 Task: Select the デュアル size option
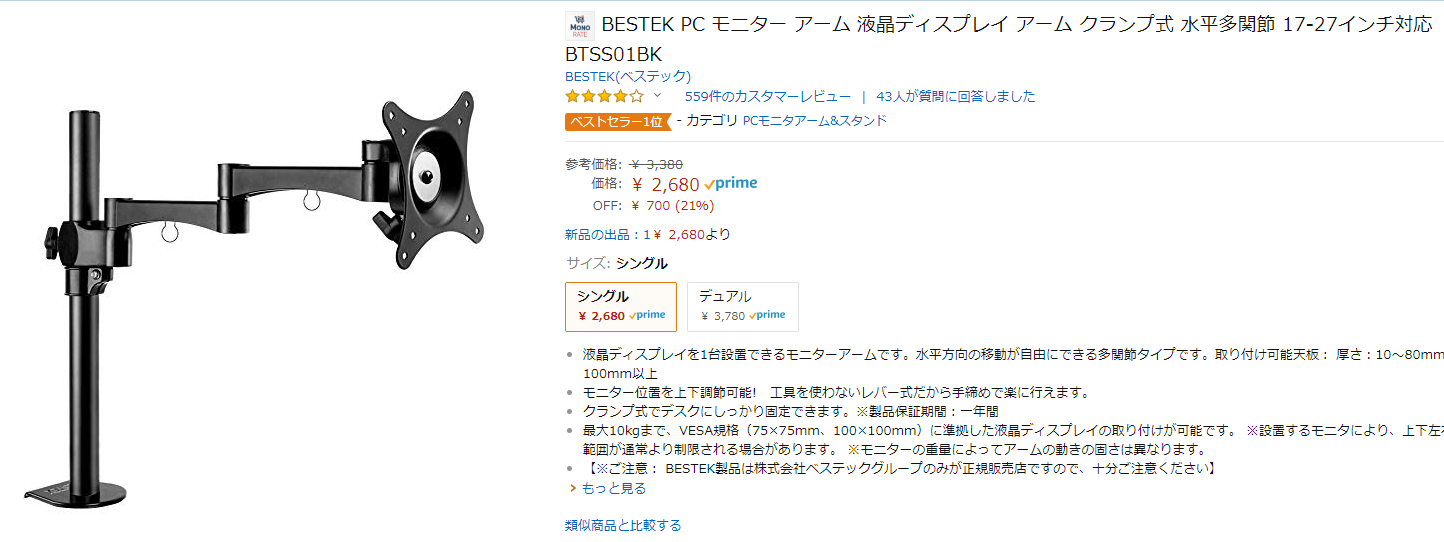click(x=742, y=306)
